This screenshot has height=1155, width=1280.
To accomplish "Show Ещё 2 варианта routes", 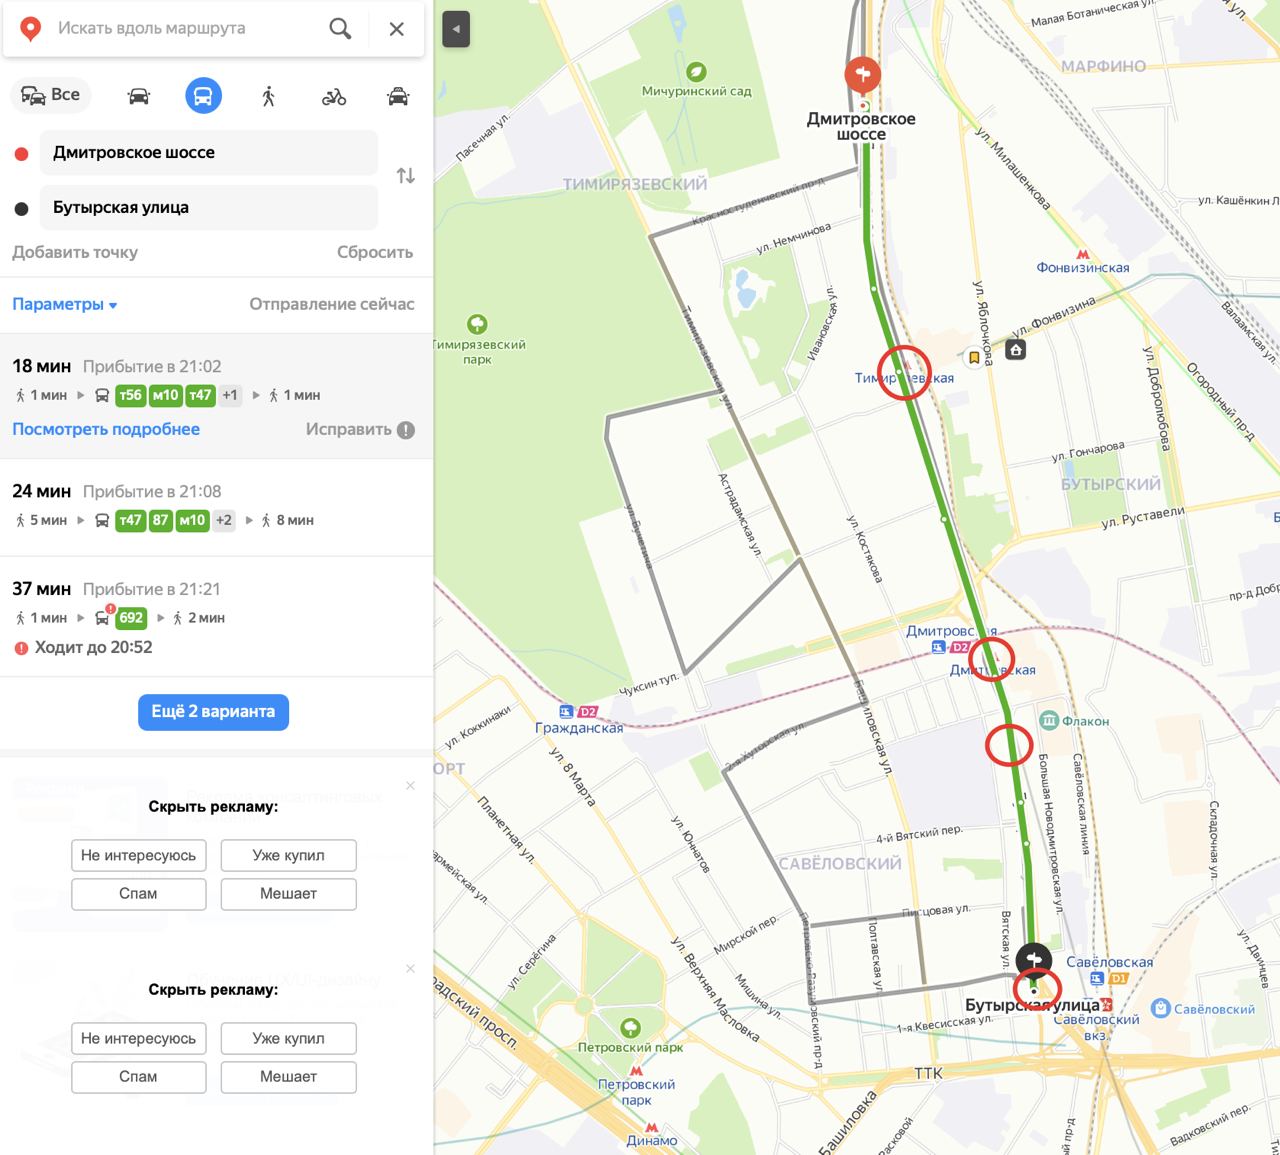I will [213, 712].
